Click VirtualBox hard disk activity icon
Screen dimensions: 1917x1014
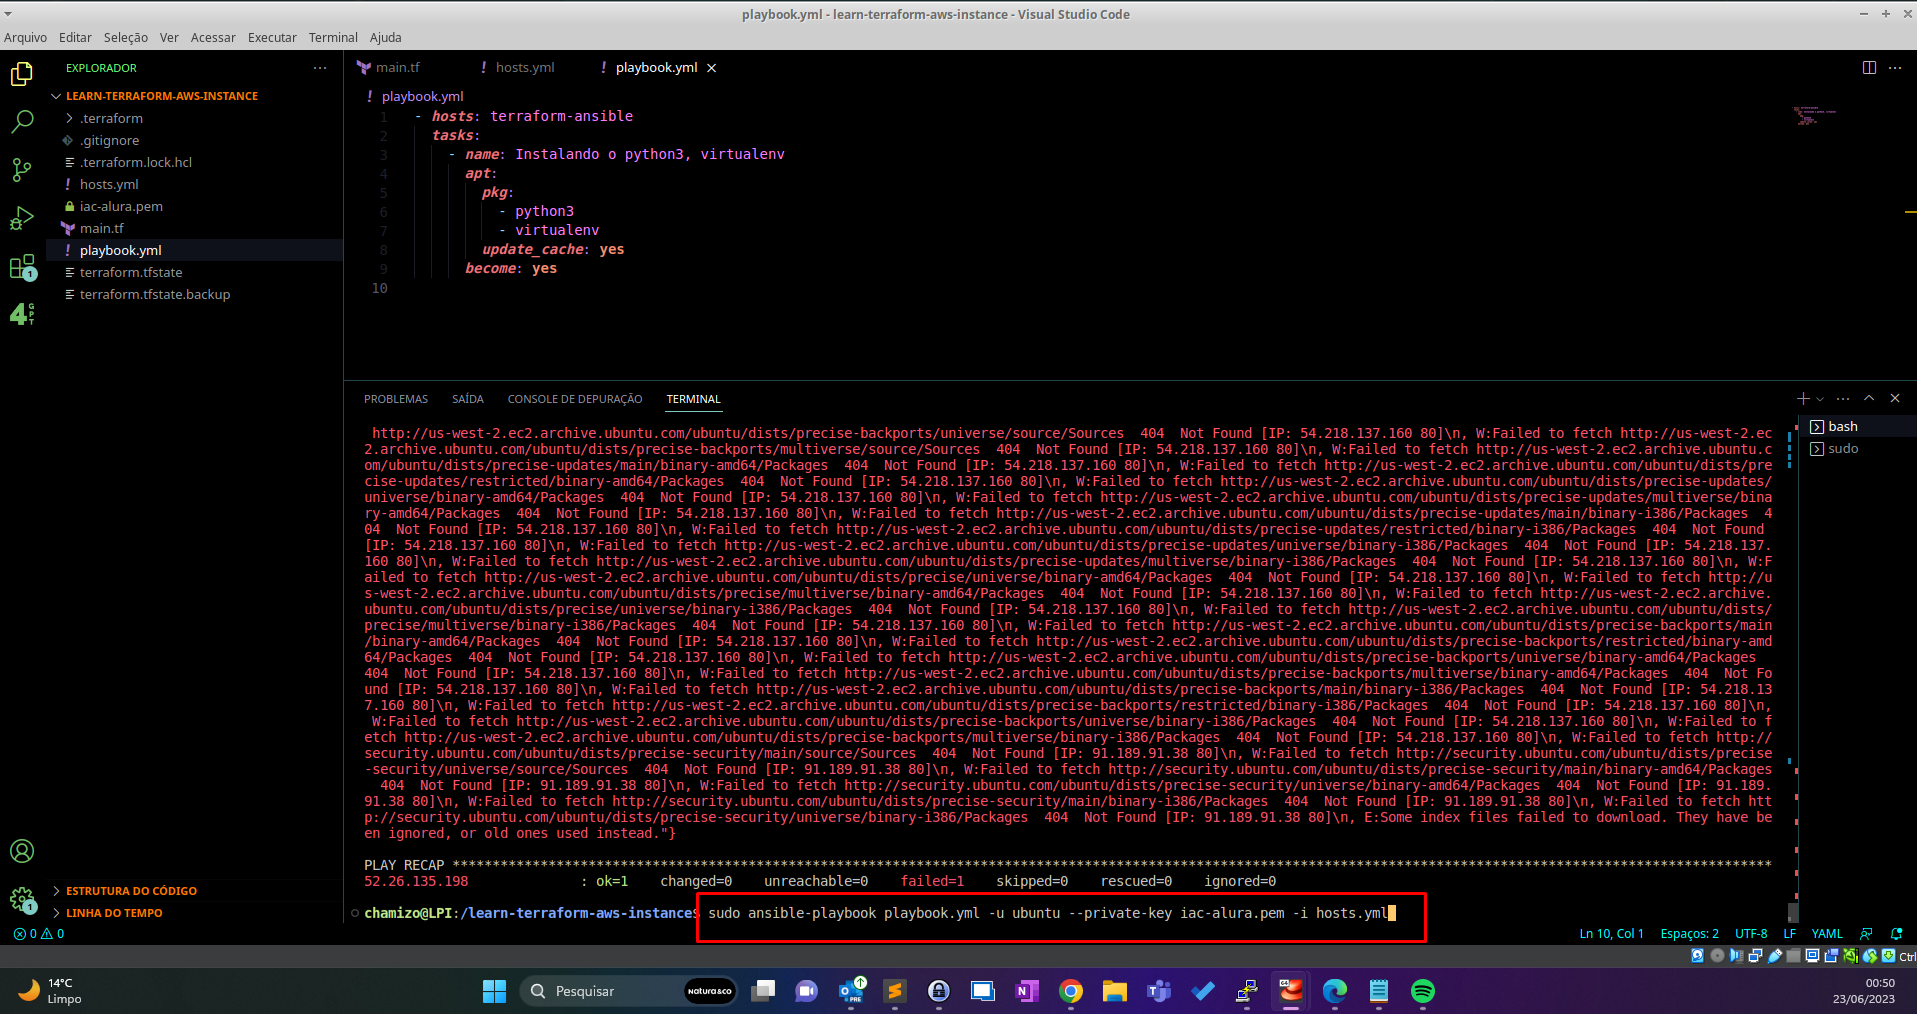pyautogui.click(x=1697, y=956)
